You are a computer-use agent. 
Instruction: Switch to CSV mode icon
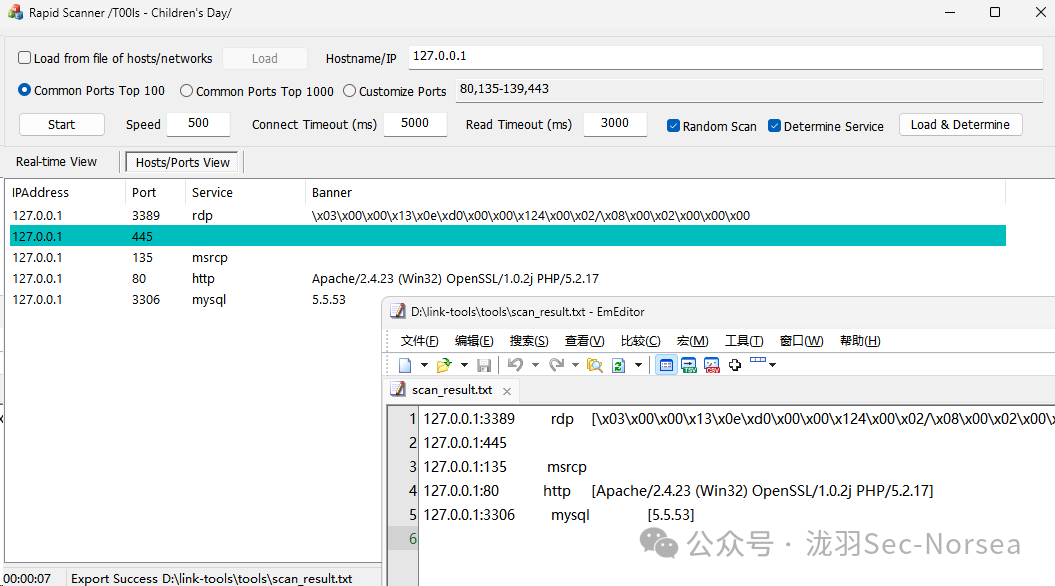712,365
